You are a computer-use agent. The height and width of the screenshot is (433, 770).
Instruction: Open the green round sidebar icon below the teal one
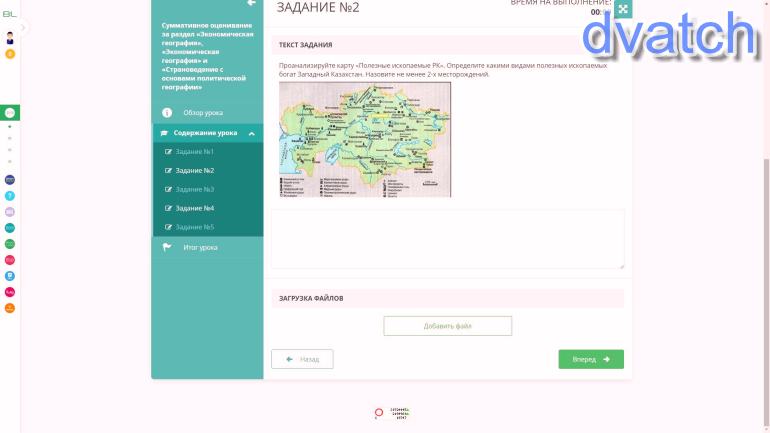10,244
